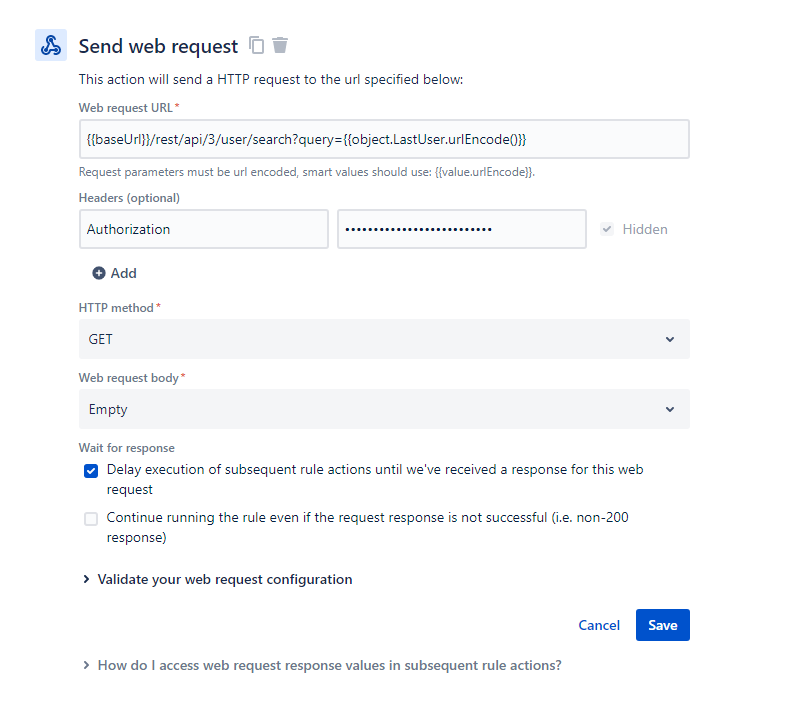Click chevron beside How do I access response values
The image size is (790, 706).
(x=86, y=666)
